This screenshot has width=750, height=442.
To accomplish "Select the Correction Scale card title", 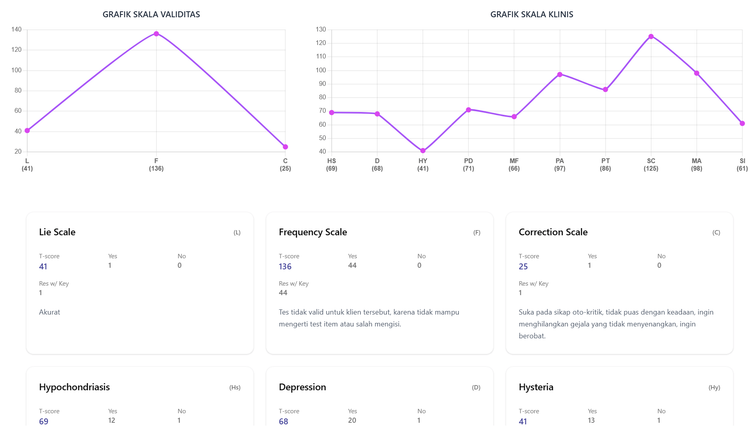I will (x=553, y=232).
